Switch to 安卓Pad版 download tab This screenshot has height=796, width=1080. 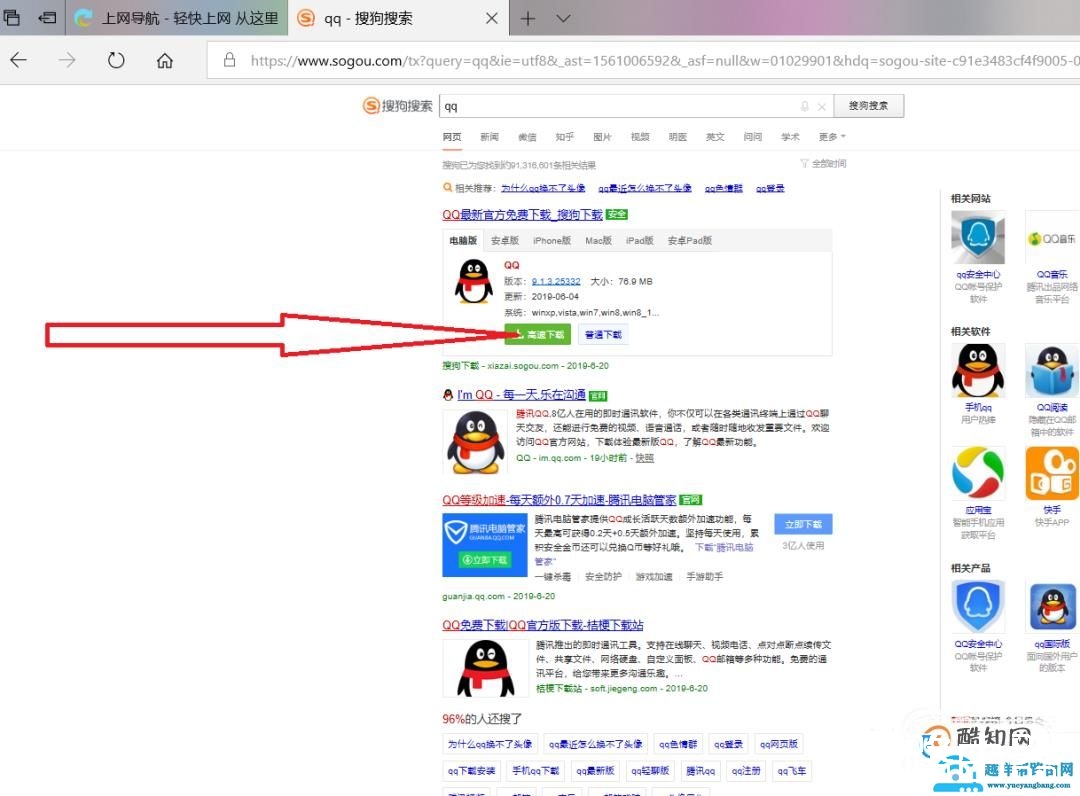pos(689,240)
